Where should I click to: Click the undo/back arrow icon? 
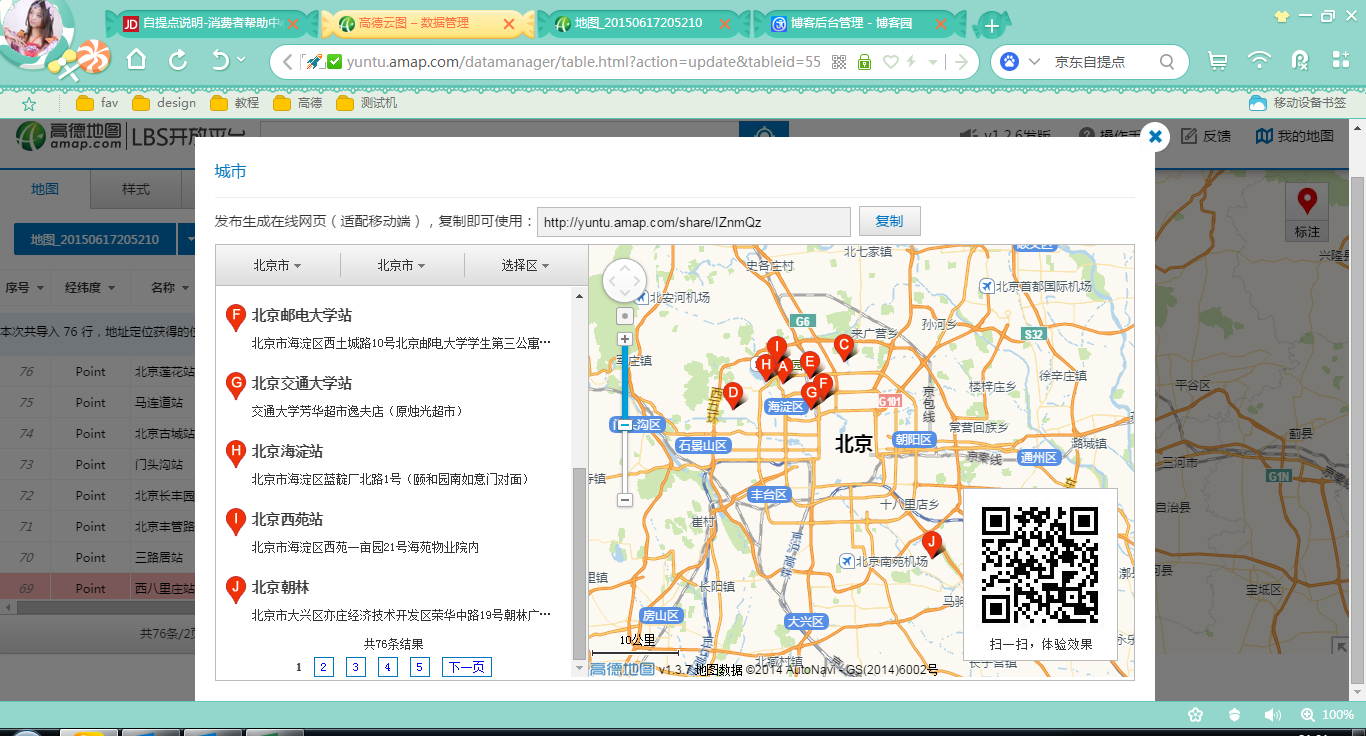[x=220, y=60]
